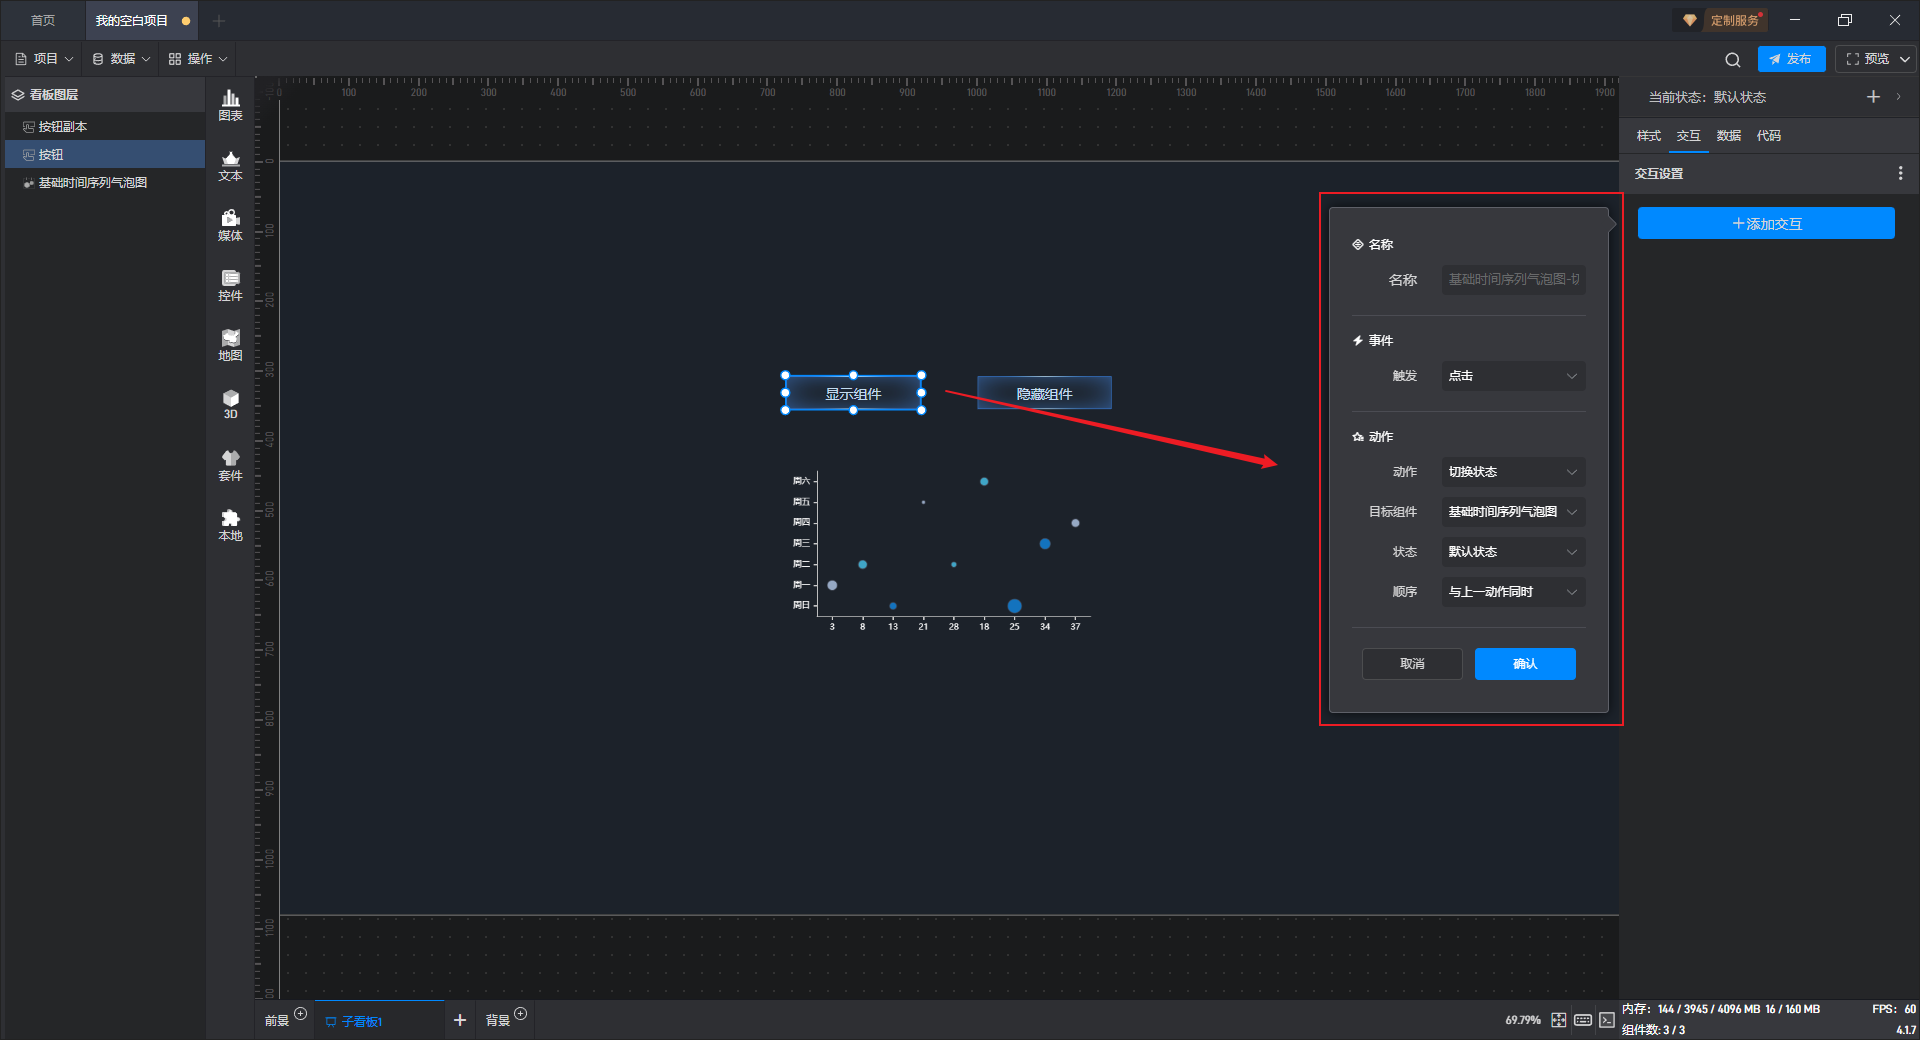Open the 控件 controls panel
The height and width of the screenshot is (1040, 1920).
click(x=230, y=285)
